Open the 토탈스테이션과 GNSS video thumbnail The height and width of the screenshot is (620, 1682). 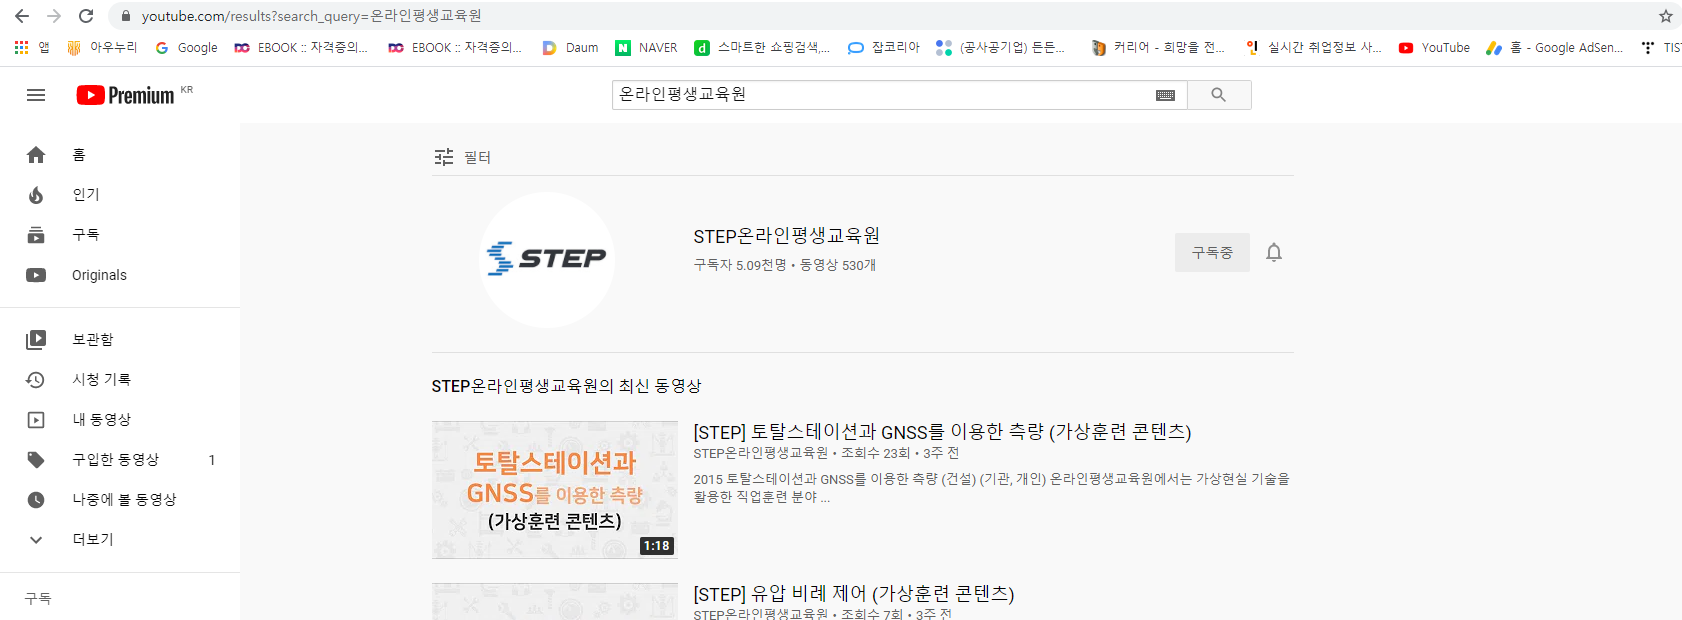555,490
